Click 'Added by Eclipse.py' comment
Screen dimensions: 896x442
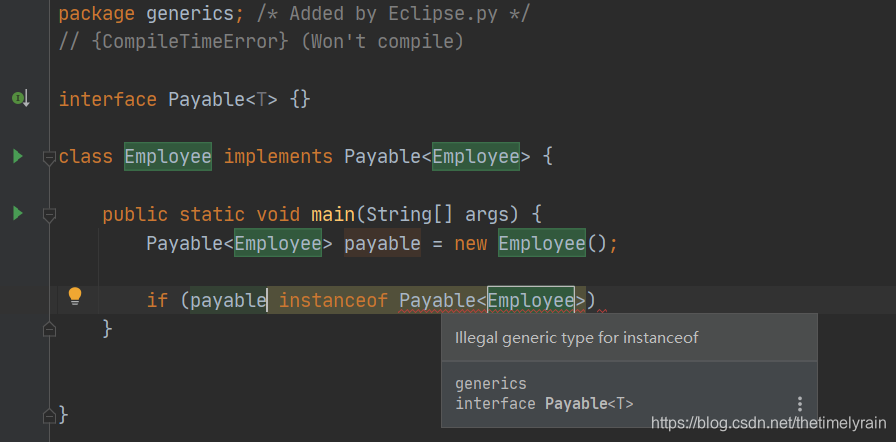click(393, 14)
